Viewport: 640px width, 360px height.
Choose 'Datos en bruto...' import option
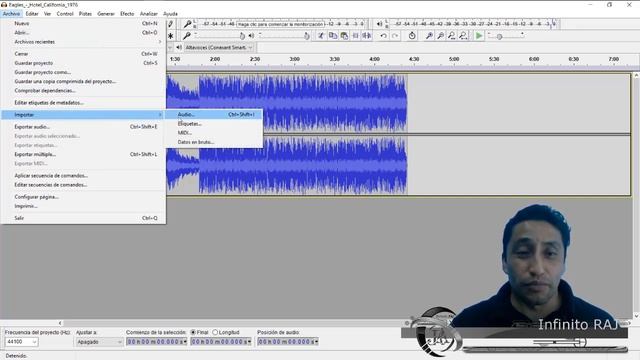(214, 142)
